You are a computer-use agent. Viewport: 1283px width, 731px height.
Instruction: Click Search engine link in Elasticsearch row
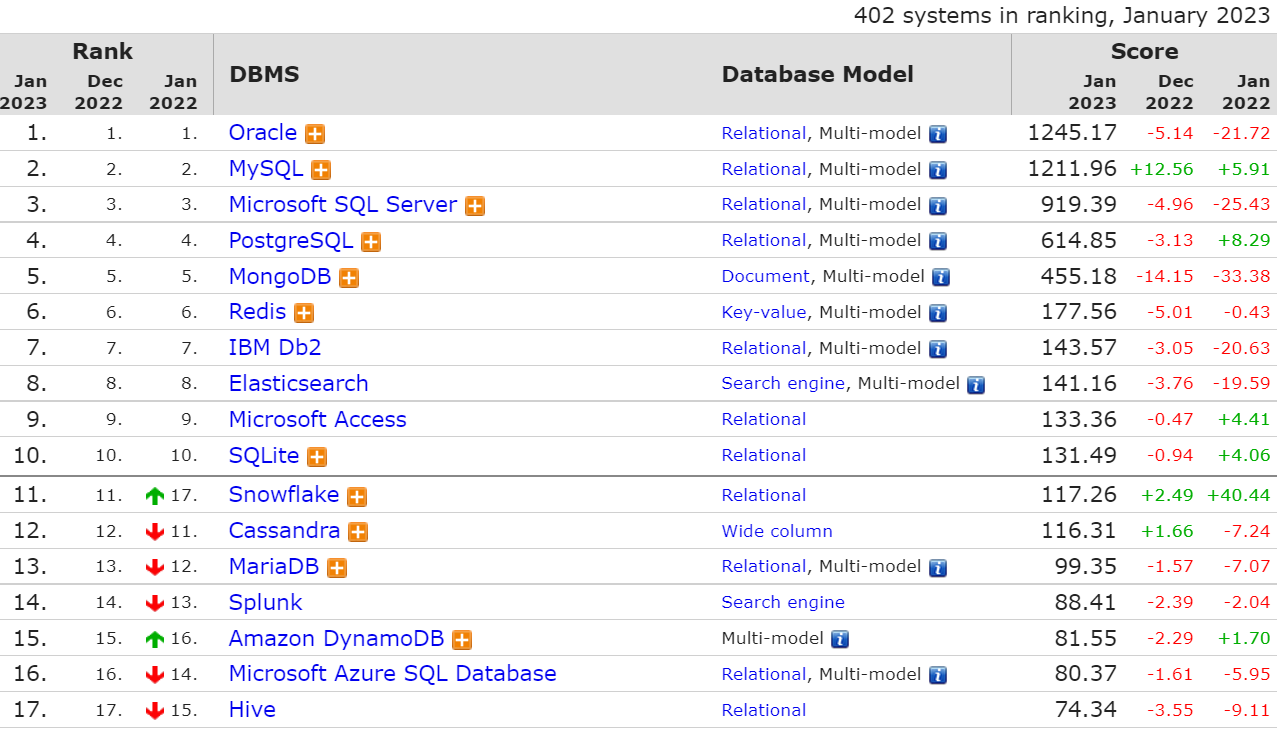784,384
